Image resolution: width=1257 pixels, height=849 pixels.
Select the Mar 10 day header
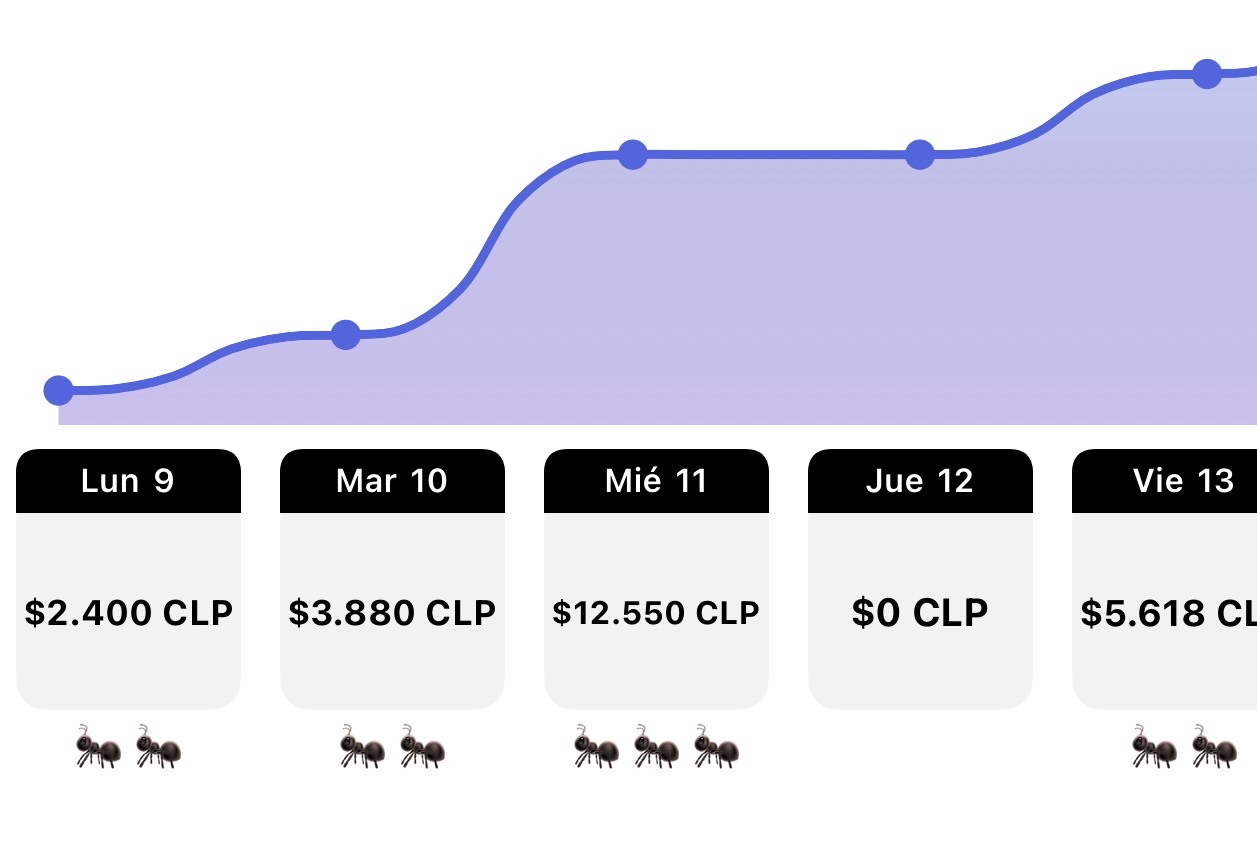392,481
